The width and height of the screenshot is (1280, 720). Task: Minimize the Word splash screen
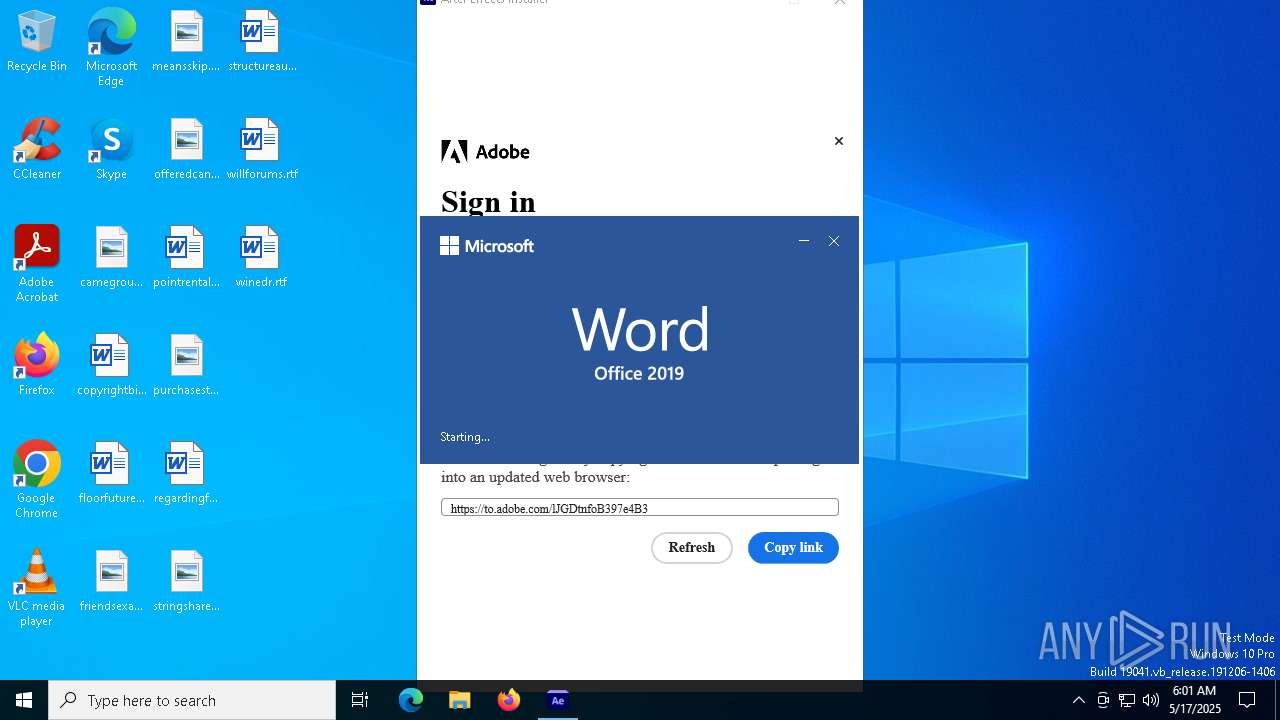coord(804,241)
